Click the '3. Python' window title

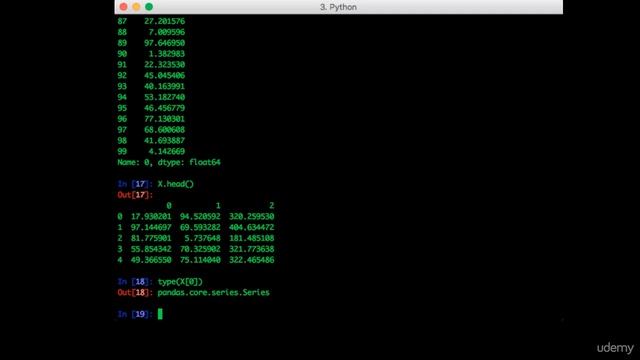(x=338, y=7)
